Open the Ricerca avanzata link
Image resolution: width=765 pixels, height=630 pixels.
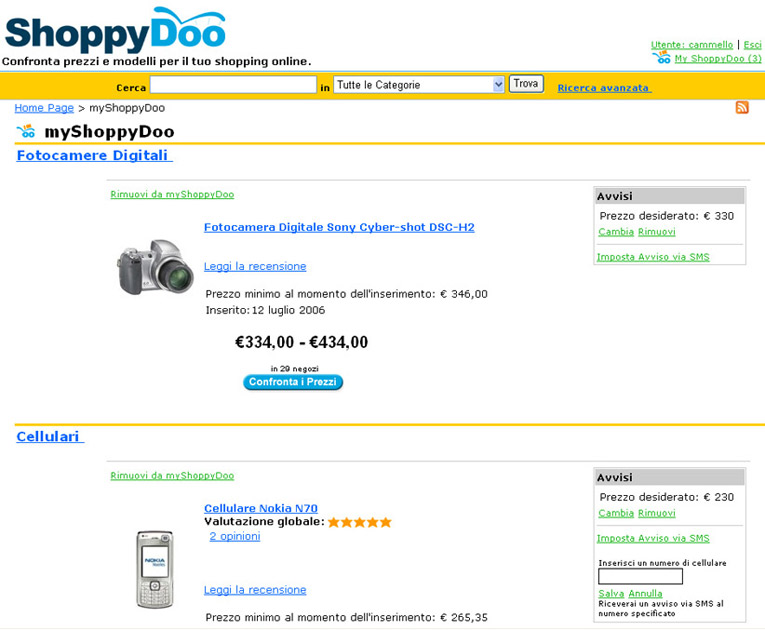pyautogui.click(x=604, y=88)
